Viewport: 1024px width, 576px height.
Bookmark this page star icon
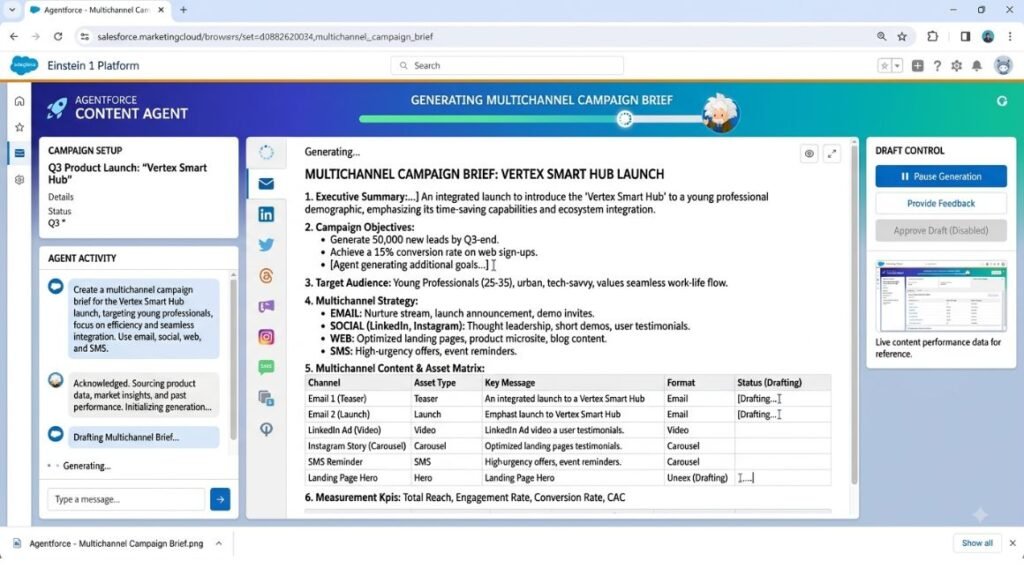point(903,37)
